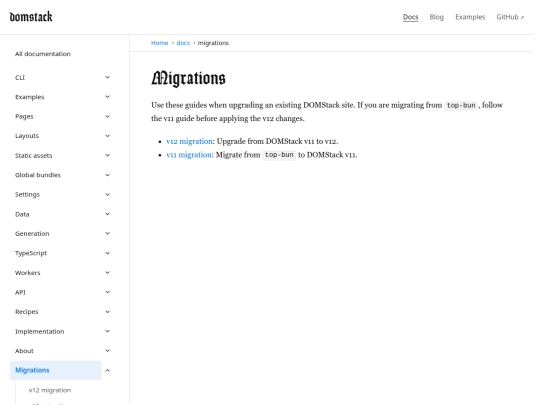Expand the Generation section chevron
The height and width of the screenshot is (405, 540).
pyautogui.click(x=107, y=233)
